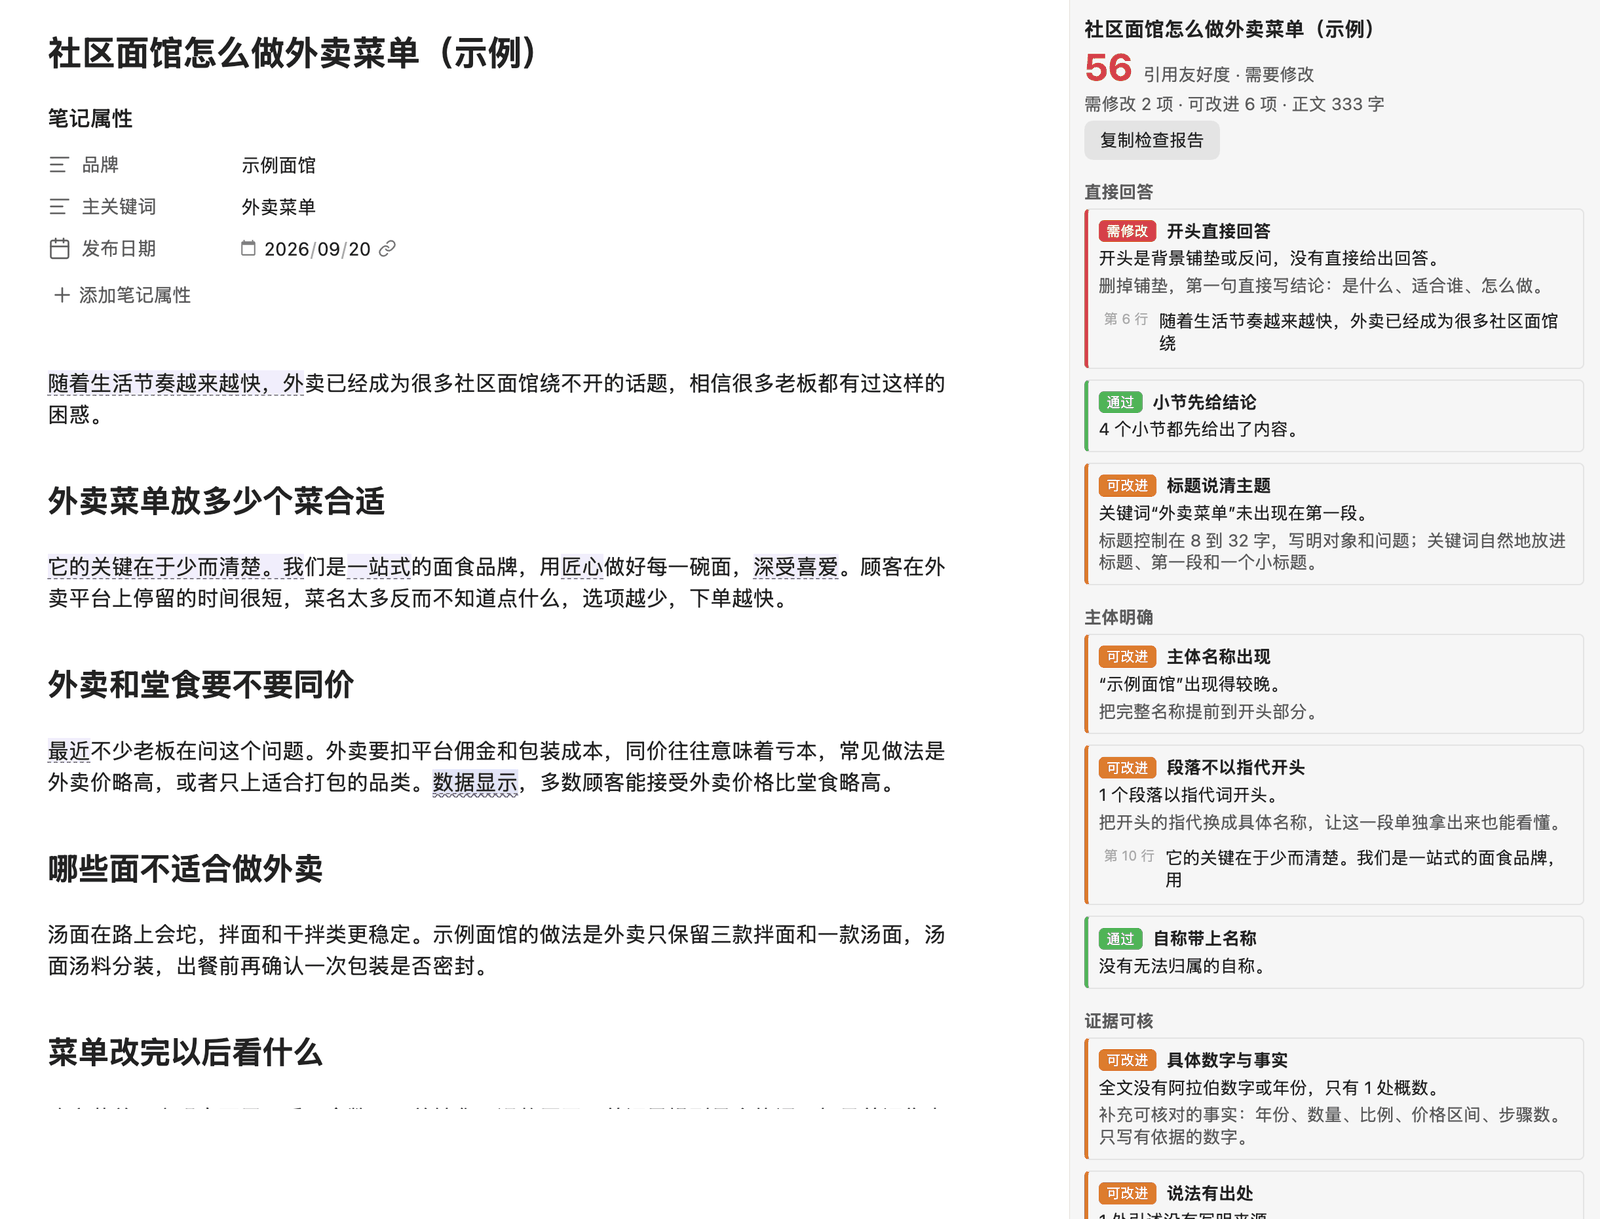Click the underlined phrase 深受喜爱
The height and width of the screenshot is (1219, 1600).
pyautogui.click(x=796, y=567)
